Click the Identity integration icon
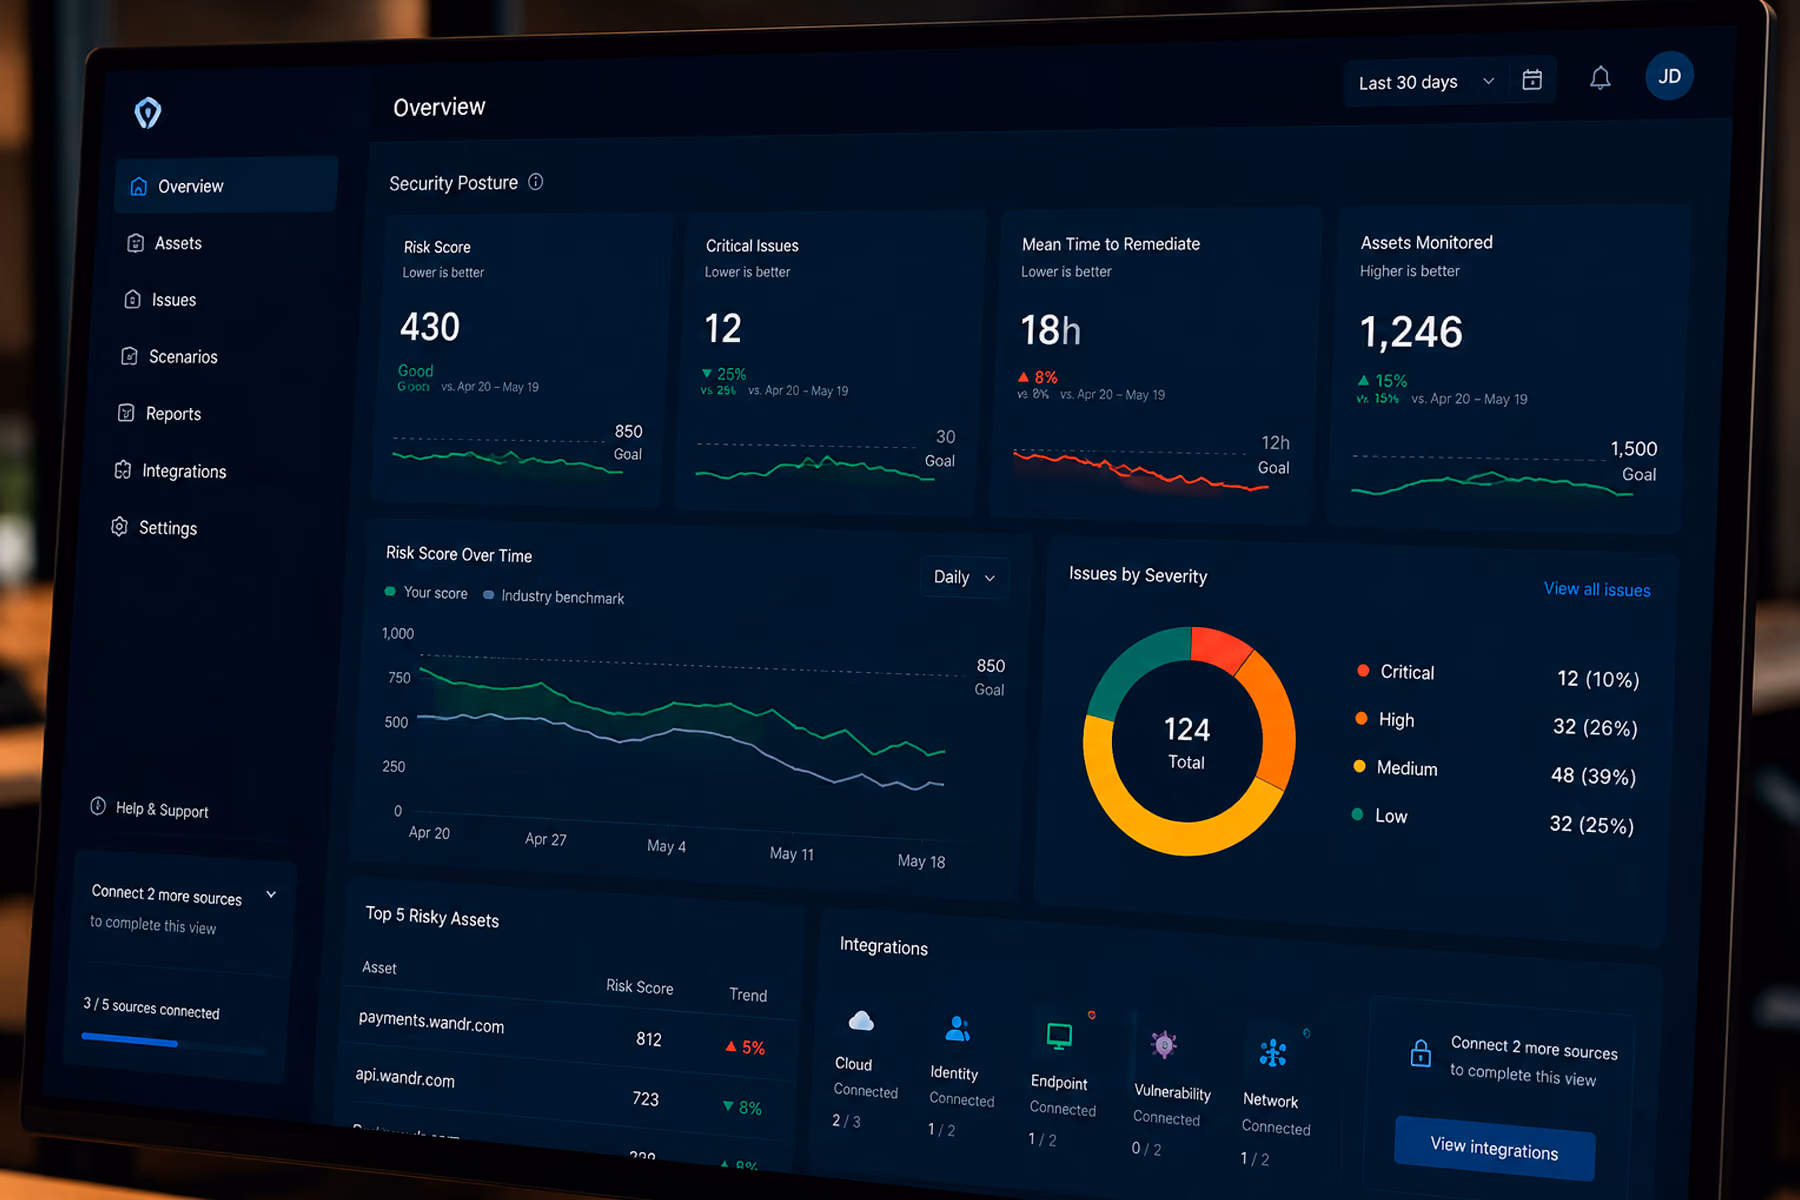Image resolution: width=1800 pixels, height=1200 pixels. [958, 1028]
